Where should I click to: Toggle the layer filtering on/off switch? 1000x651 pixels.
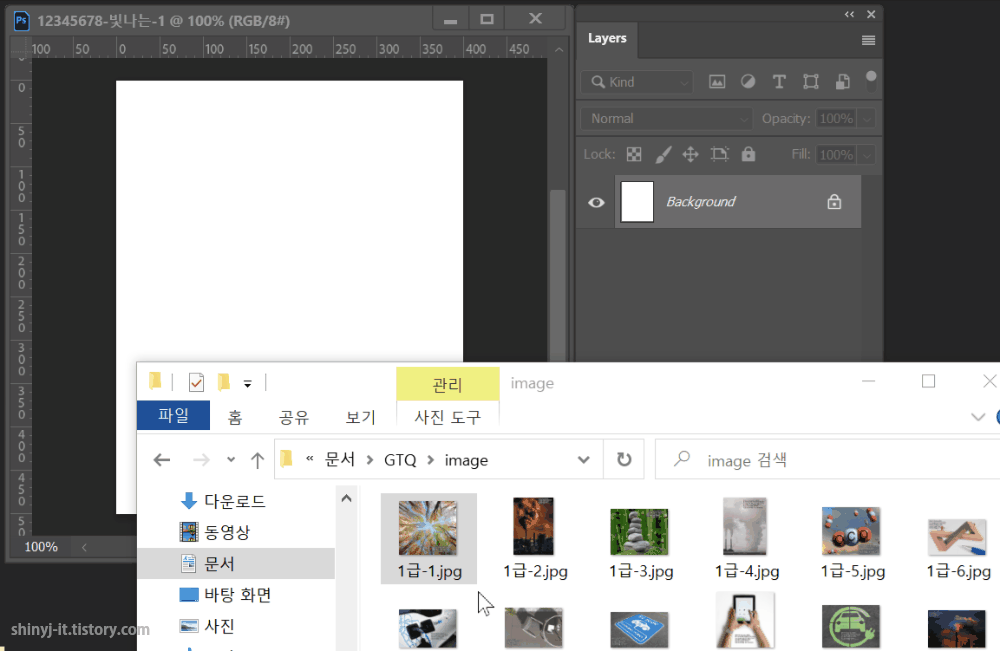(871, 81)
